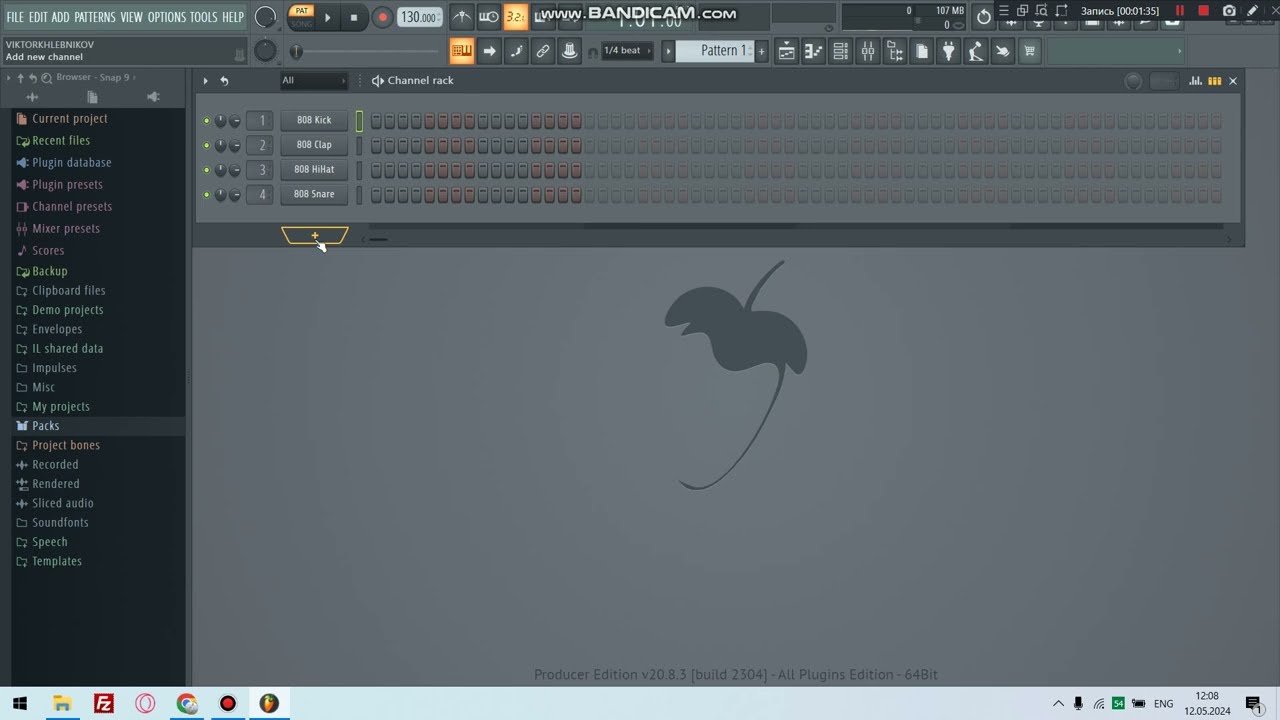Image resolution: width=1280 pixels, height=720 pixels.
Task: Open the EDIT menu
Action: tap(38, 17)
